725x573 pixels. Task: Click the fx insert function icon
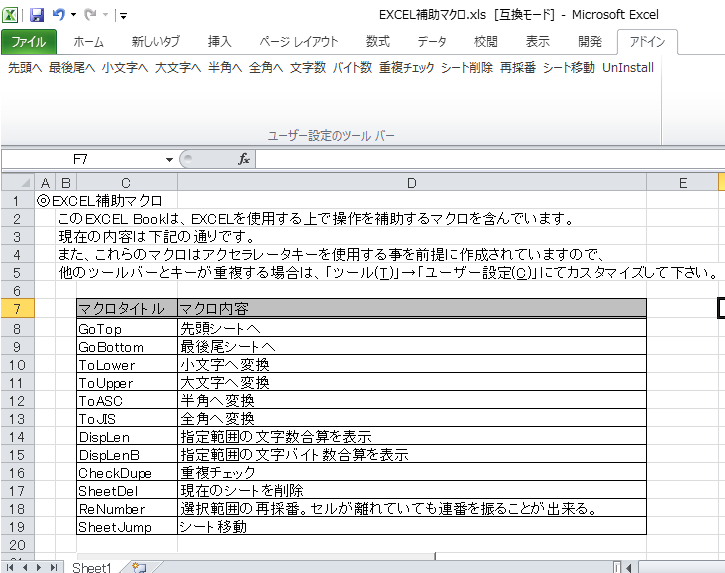click(244, 160)
